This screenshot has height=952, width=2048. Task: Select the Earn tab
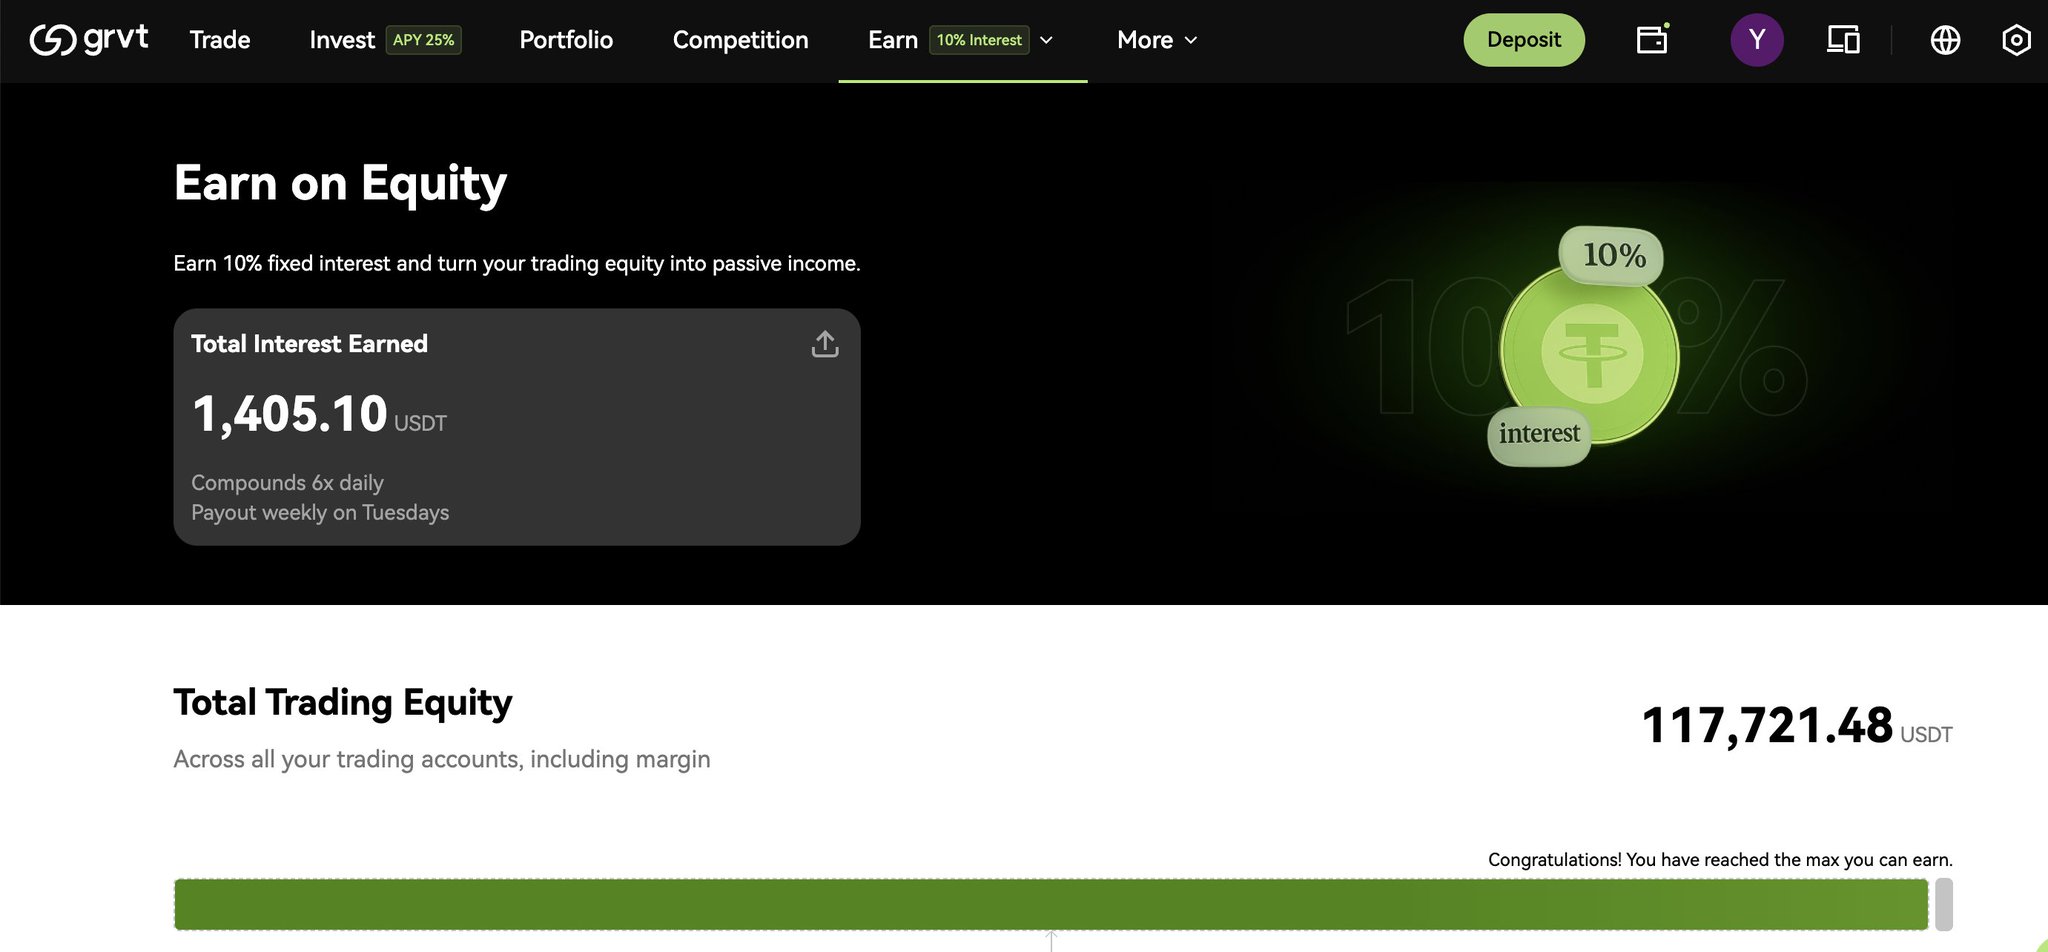point(893,40)
